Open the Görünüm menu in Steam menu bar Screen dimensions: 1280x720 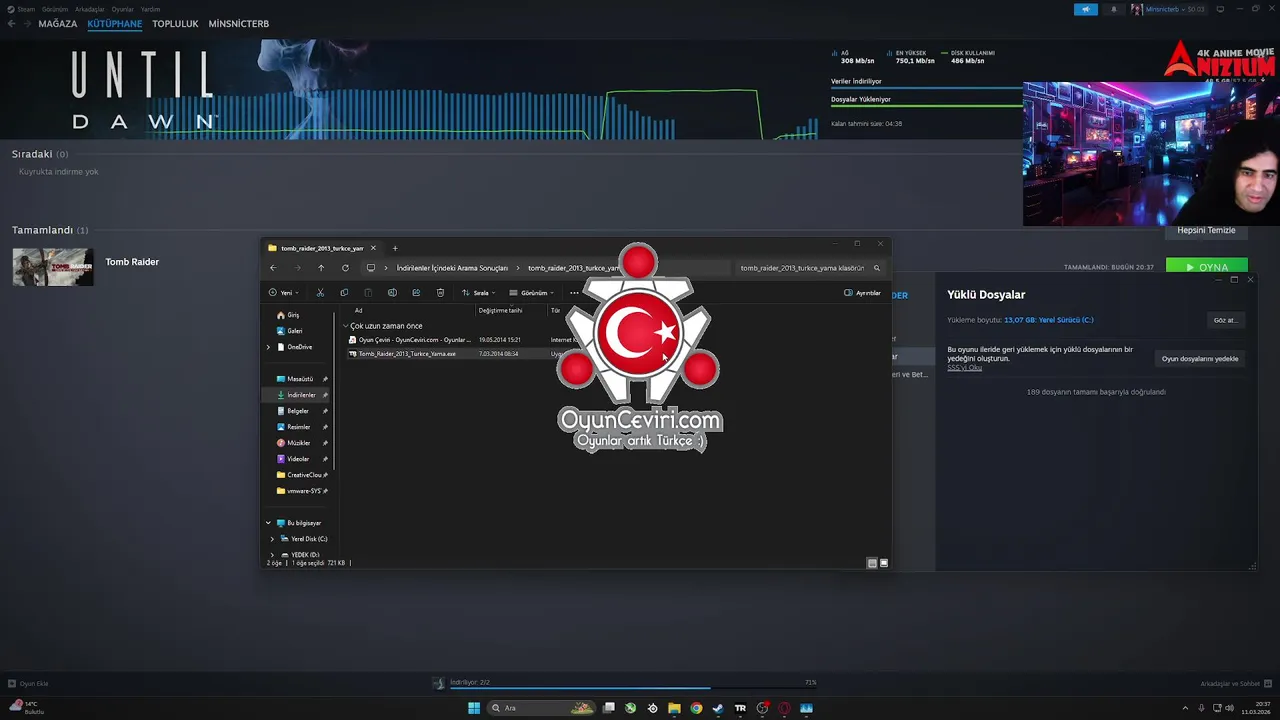pyautogui.click(x=55, y=9)
